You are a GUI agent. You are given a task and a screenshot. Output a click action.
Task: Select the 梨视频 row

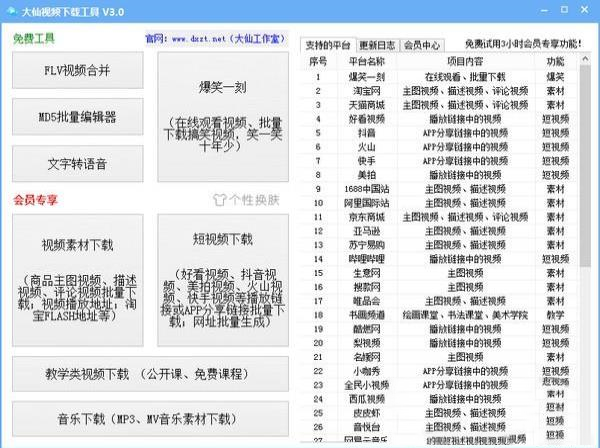pyautogui.click(x=439, y=343)
